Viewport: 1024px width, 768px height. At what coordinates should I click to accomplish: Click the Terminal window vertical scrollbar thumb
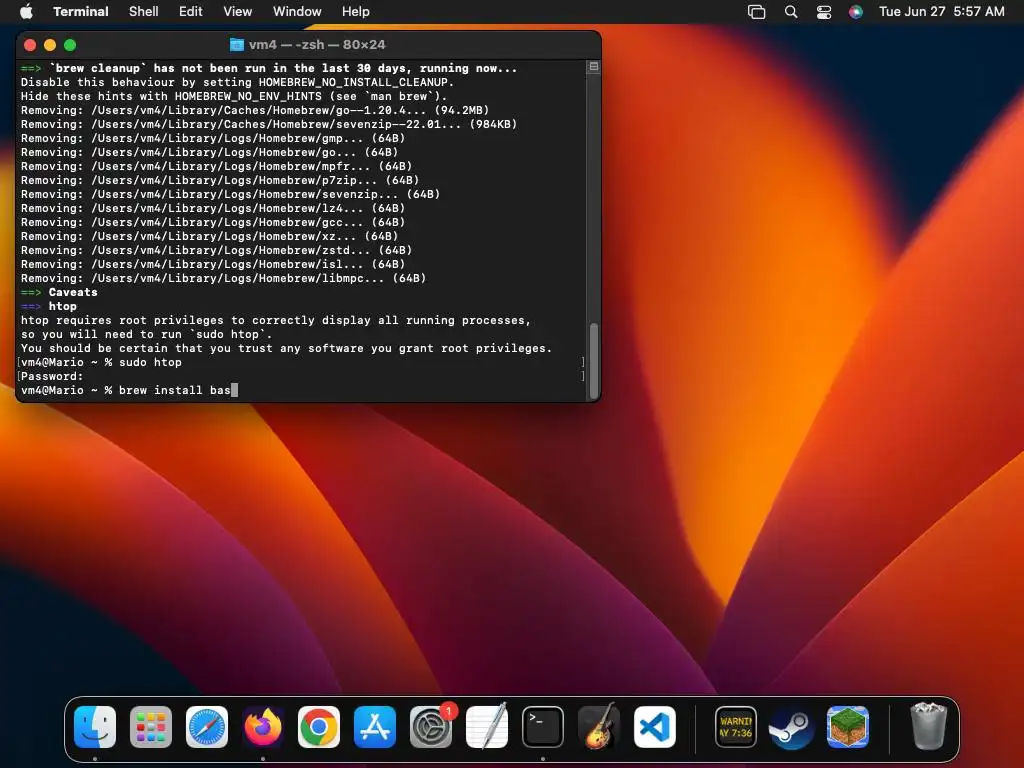[x=594, y=360]
